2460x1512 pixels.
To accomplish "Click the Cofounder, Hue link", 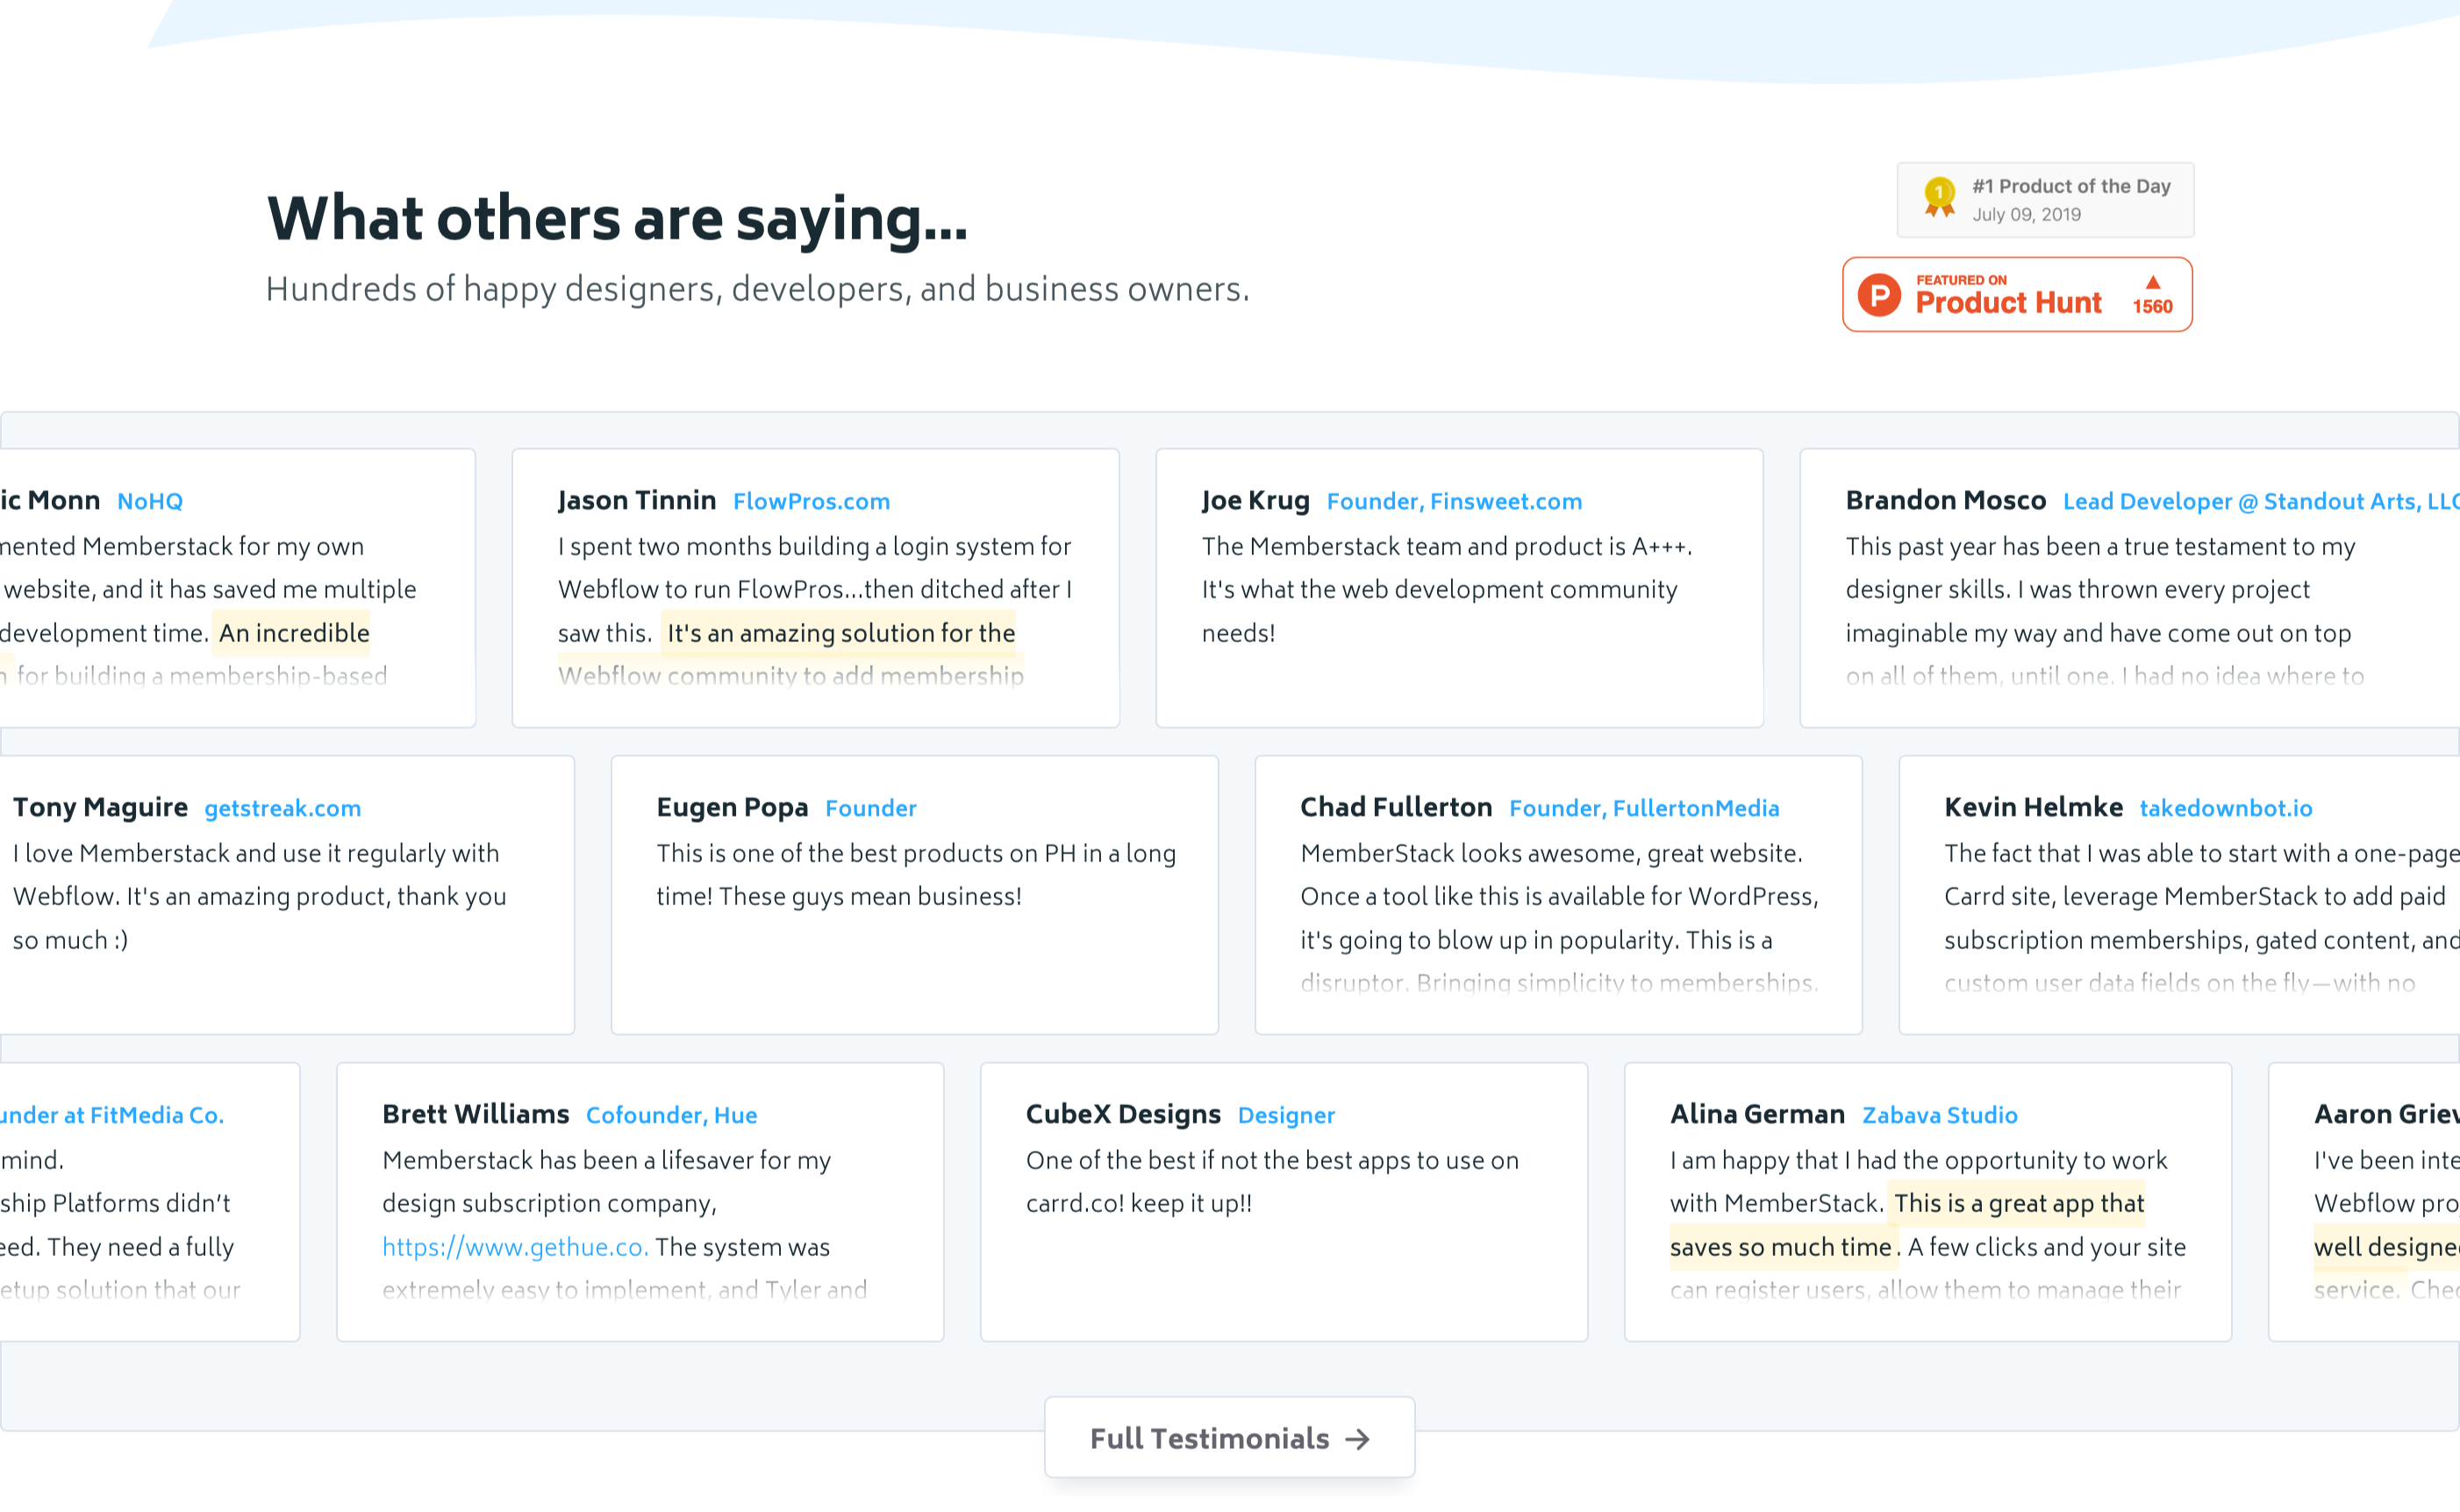I will pyautogui.click(x=671, y=1115).
